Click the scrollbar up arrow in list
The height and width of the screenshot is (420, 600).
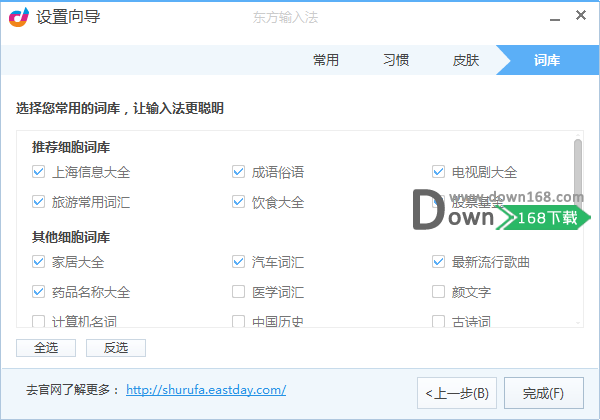click(x=578, y=135)
